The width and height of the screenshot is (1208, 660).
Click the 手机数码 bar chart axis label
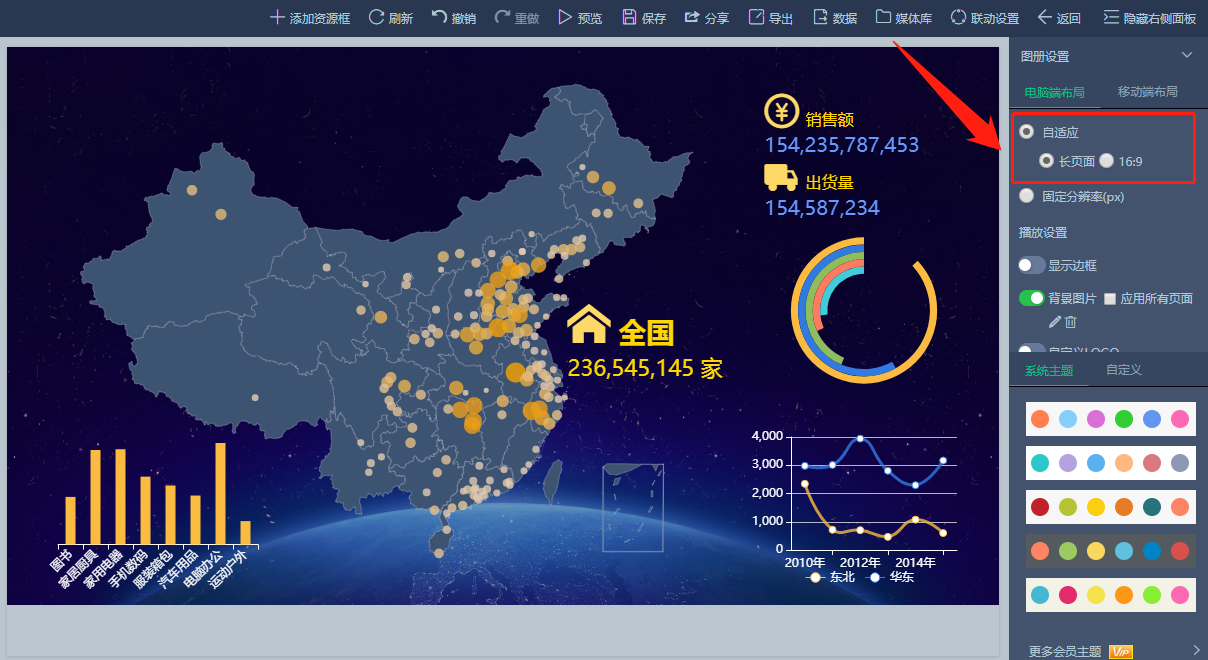128,569
